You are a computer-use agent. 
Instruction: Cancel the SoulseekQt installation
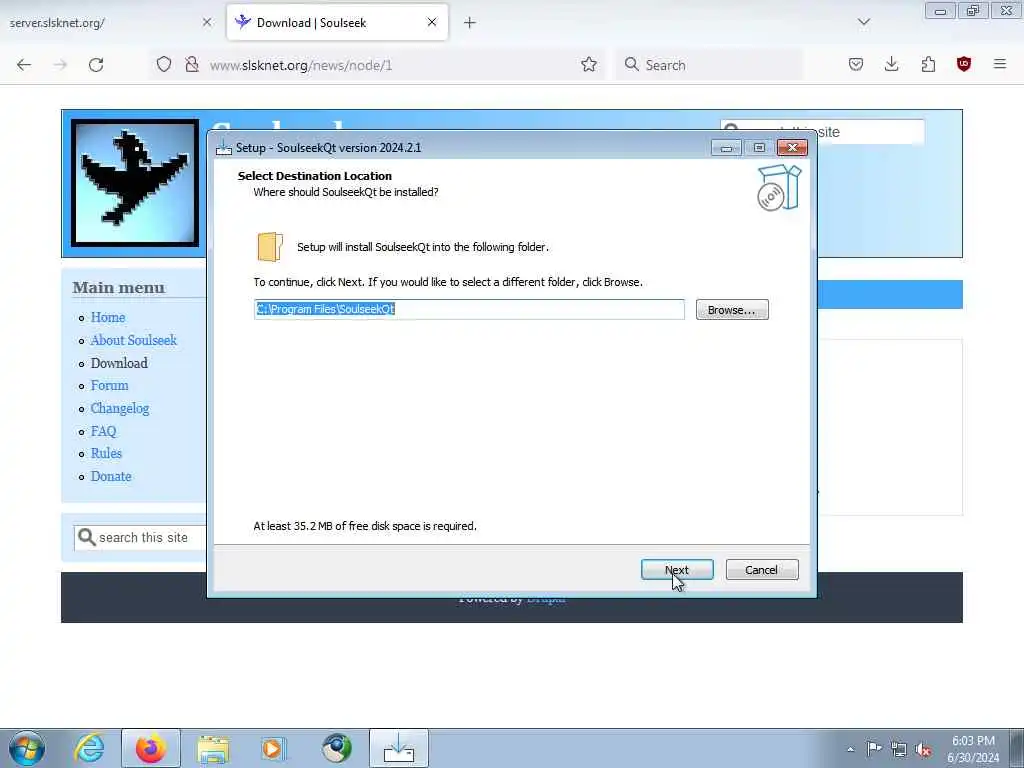(x=761, y=569)
